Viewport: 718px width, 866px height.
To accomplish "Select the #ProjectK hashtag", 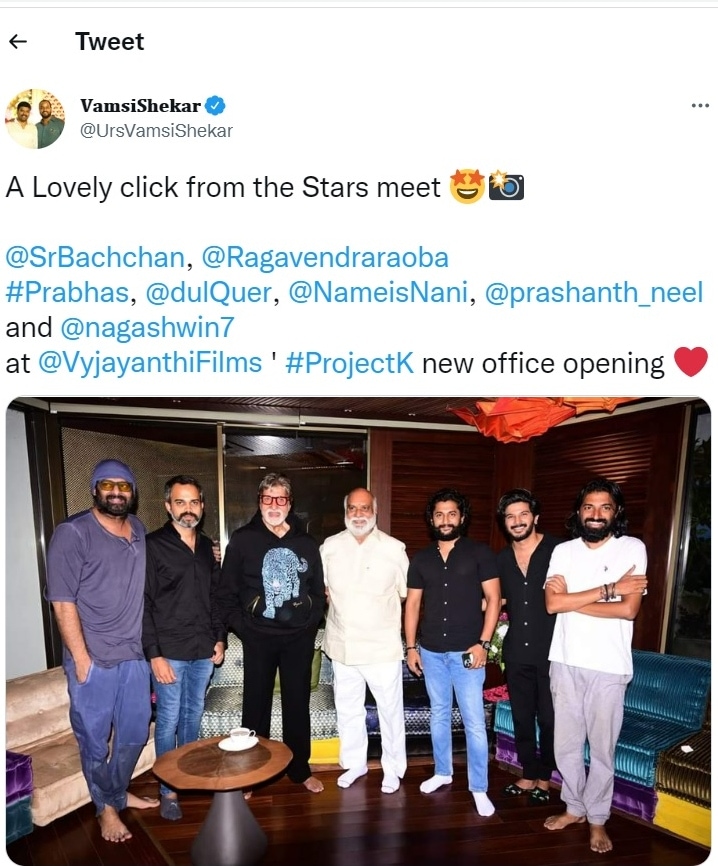I will (x=349, y=363).
